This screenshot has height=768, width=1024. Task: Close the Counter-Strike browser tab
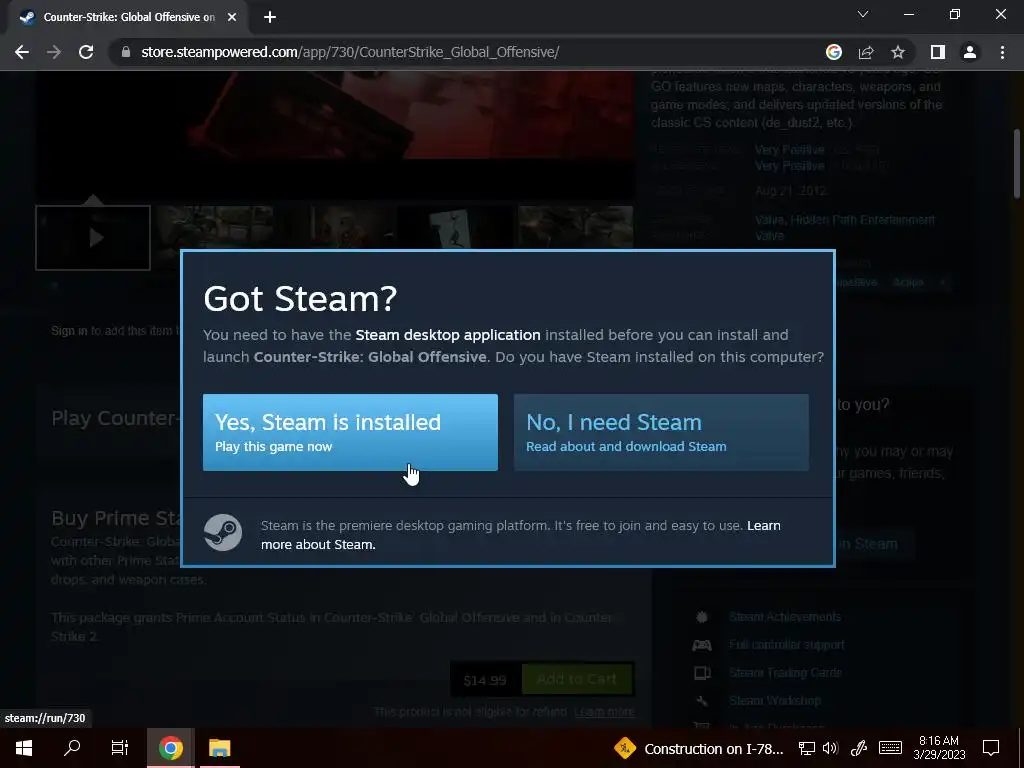pos(232,17)
